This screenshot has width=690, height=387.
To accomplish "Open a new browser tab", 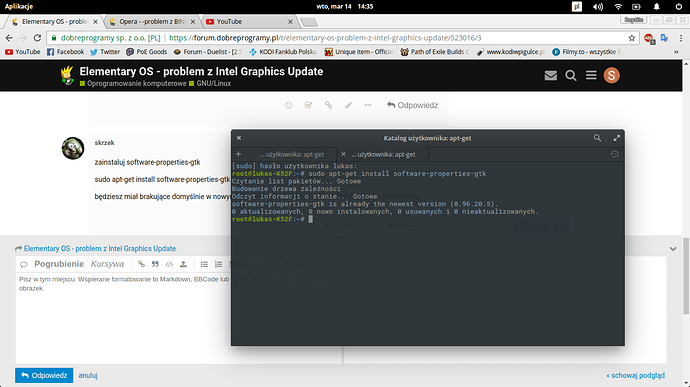I will tap(309, 22).
